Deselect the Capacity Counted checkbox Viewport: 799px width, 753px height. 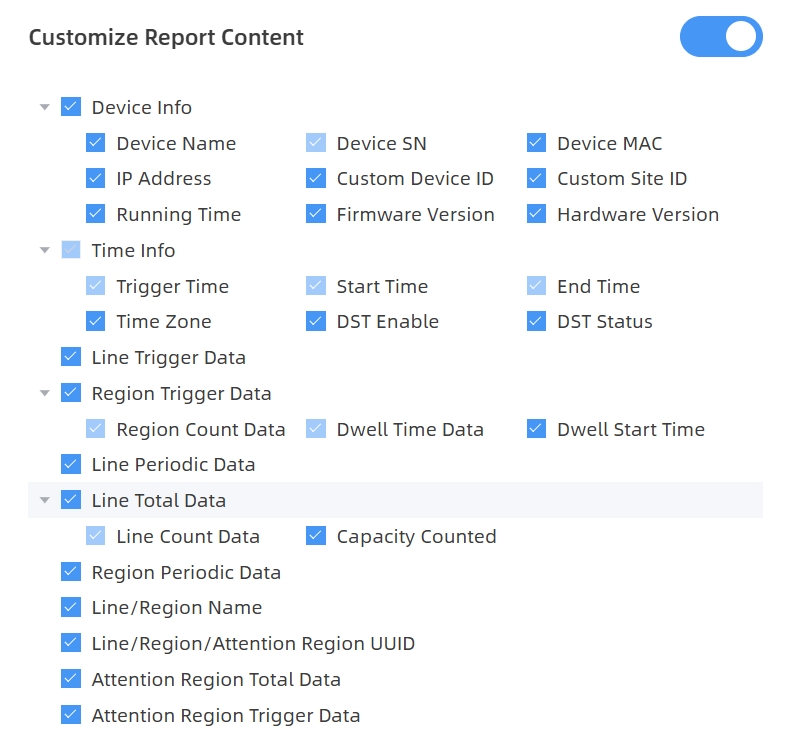click(x=316, y=536)
